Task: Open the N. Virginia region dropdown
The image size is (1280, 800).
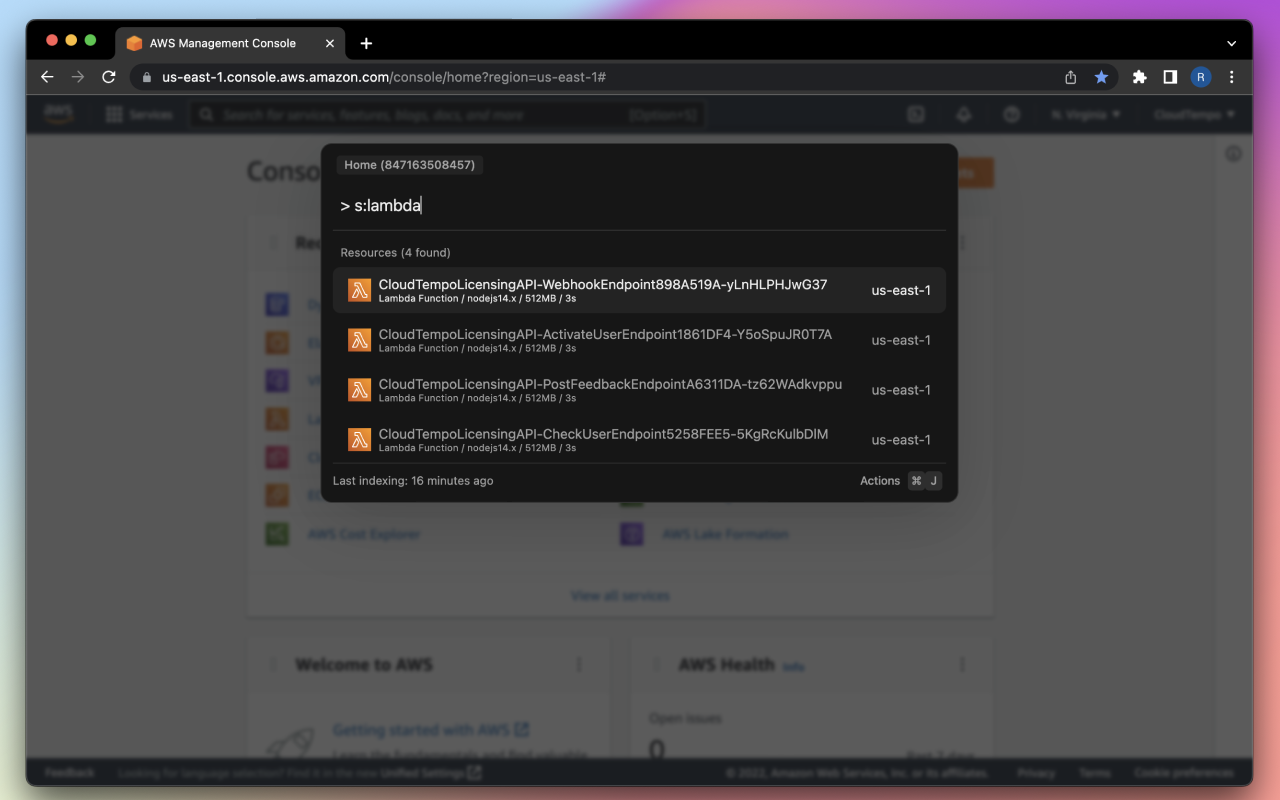Action: click(x=1085, y=114)
